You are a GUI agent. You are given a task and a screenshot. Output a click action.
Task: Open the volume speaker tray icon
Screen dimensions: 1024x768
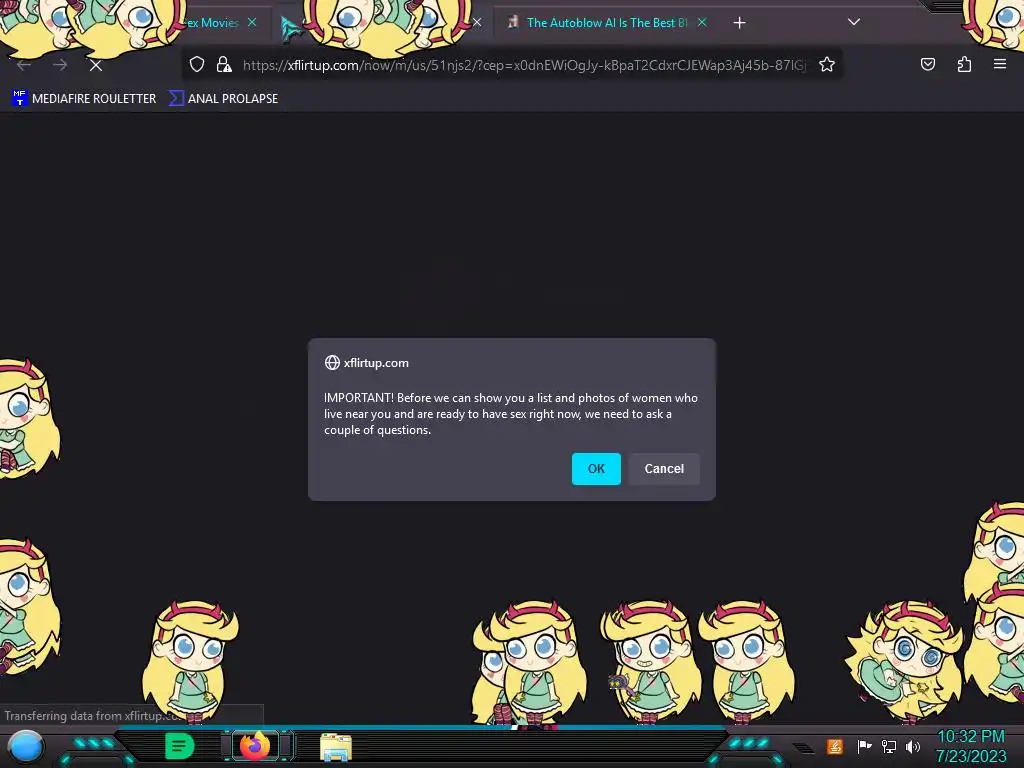click(912, 746)
